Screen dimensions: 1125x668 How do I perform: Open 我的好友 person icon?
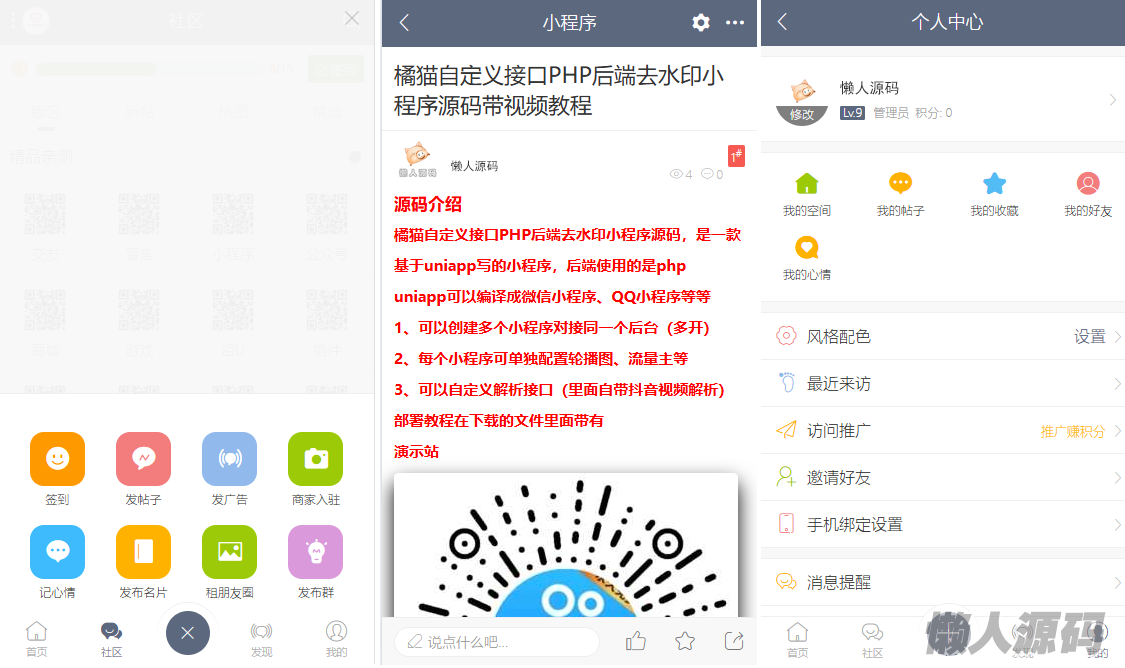pyautogui.click(x=1088, y=184)
